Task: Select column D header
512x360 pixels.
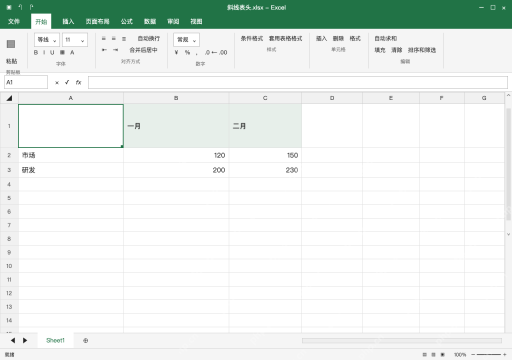Action: point(332,98)
